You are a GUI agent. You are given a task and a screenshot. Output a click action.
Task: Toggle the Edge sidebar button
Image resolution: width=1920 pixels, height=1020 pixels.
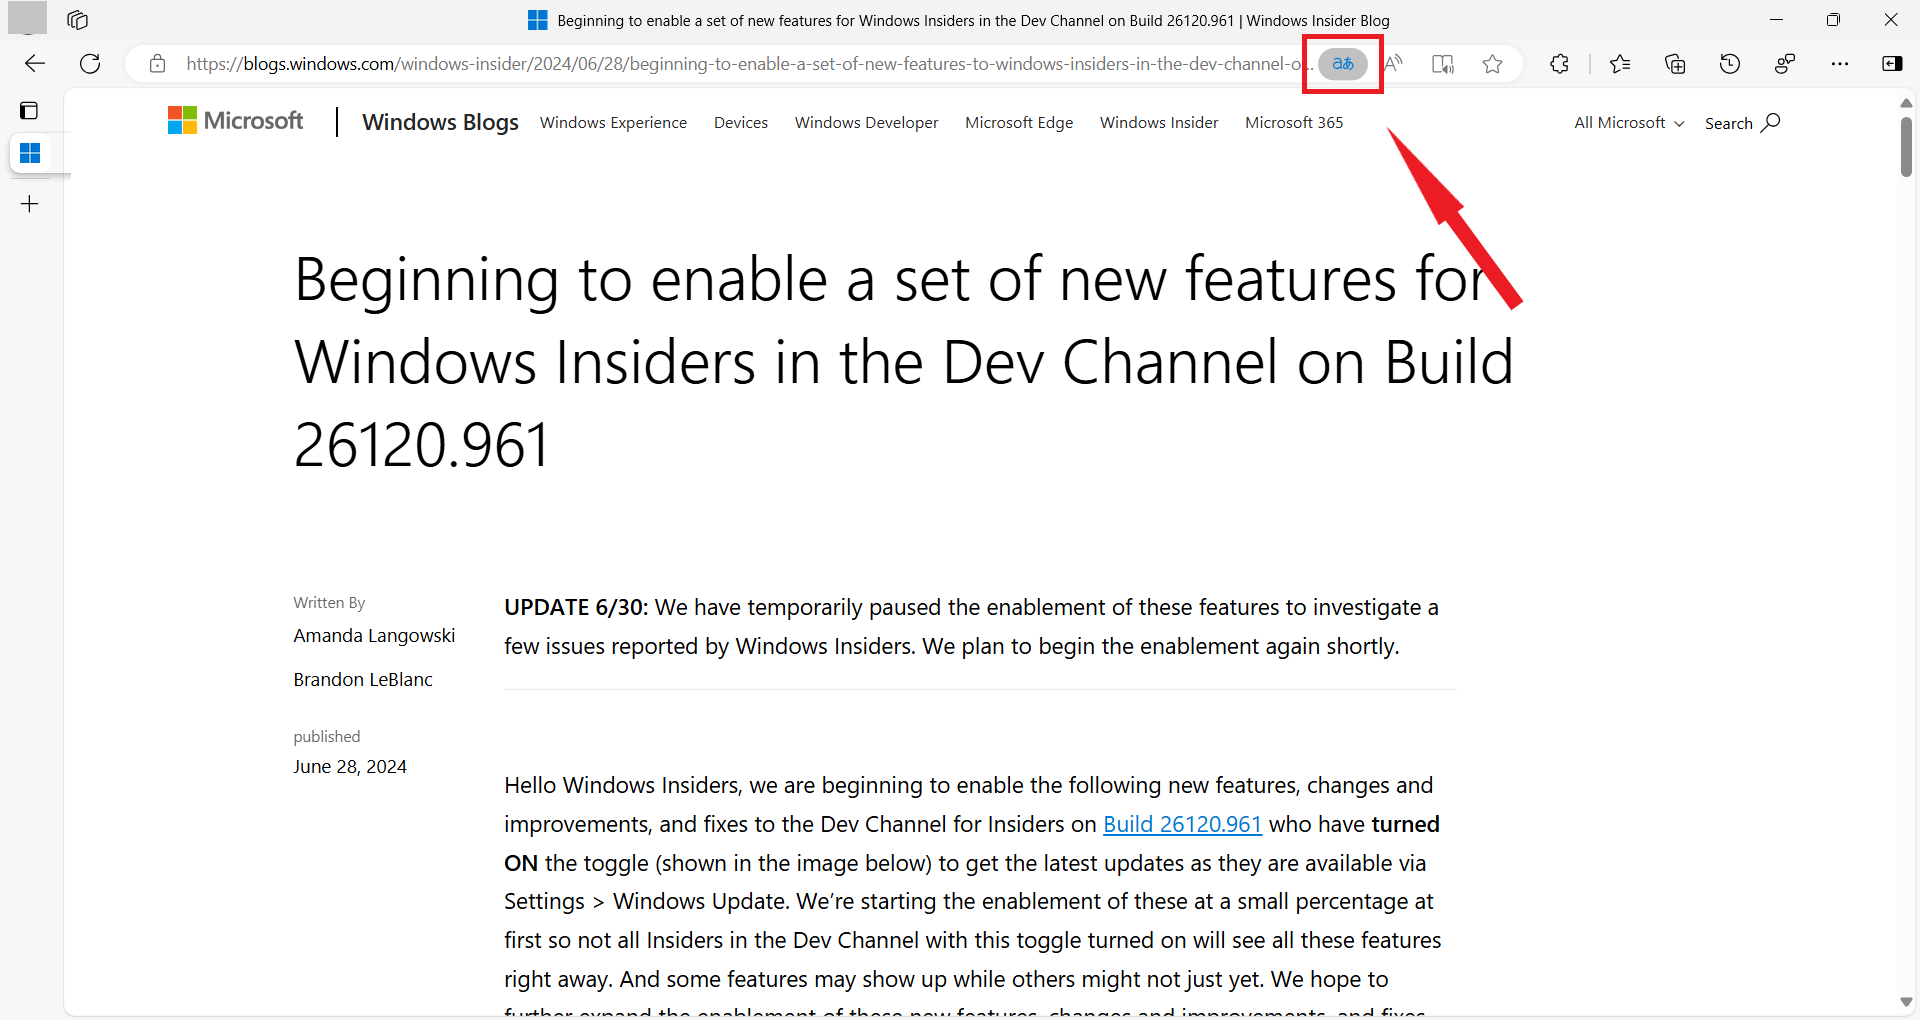pyautogui.click(x=1892, y=64)
